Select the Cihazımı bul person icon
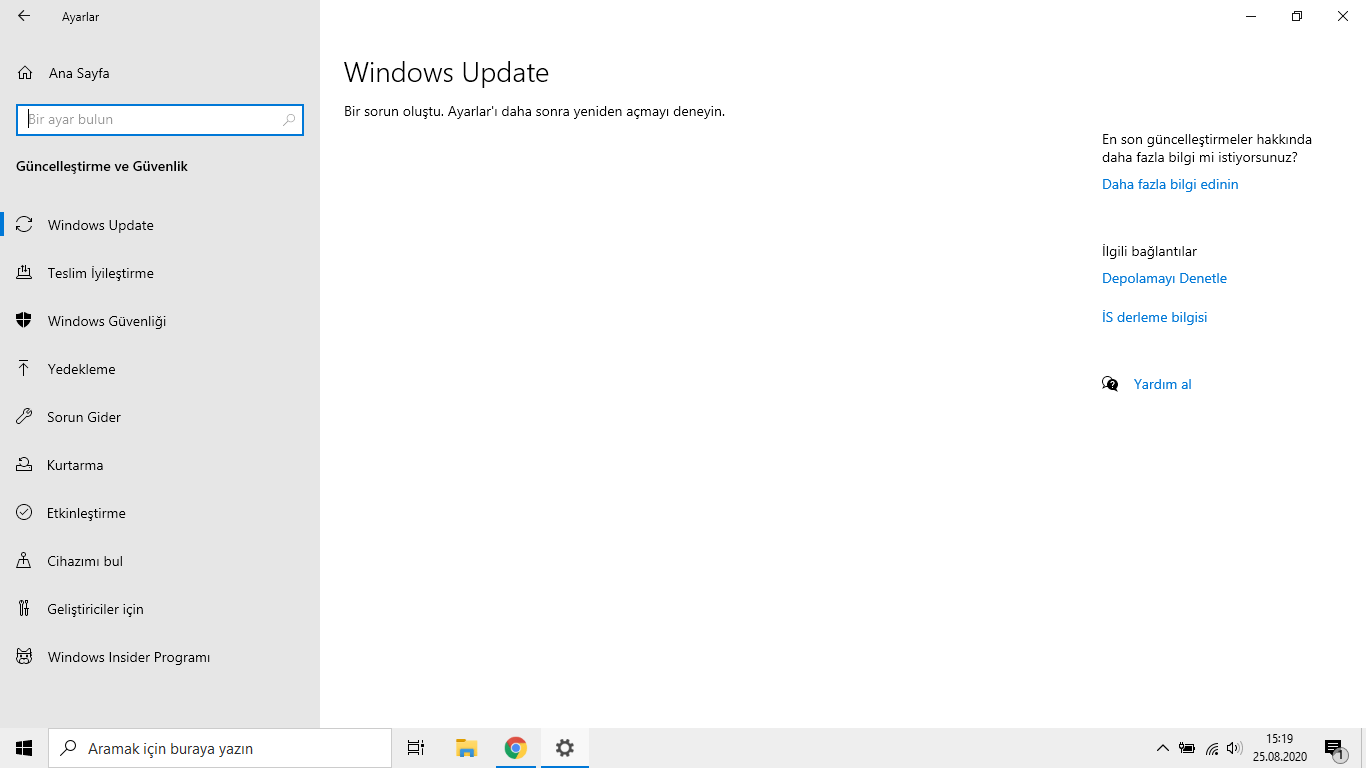Image resolution: width=1366 pixels, height=768 pixels. [25, 561]
